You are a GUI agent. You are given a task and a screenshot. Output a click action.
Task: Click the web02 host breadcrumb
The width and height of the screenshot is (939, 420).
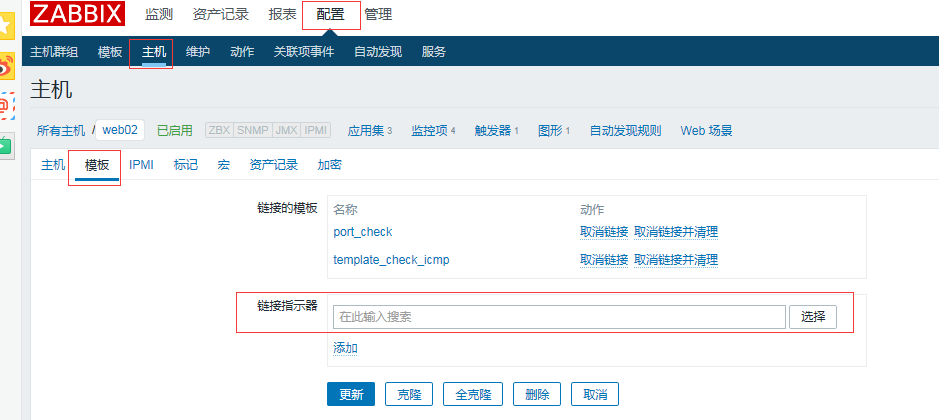click(120, 130)
